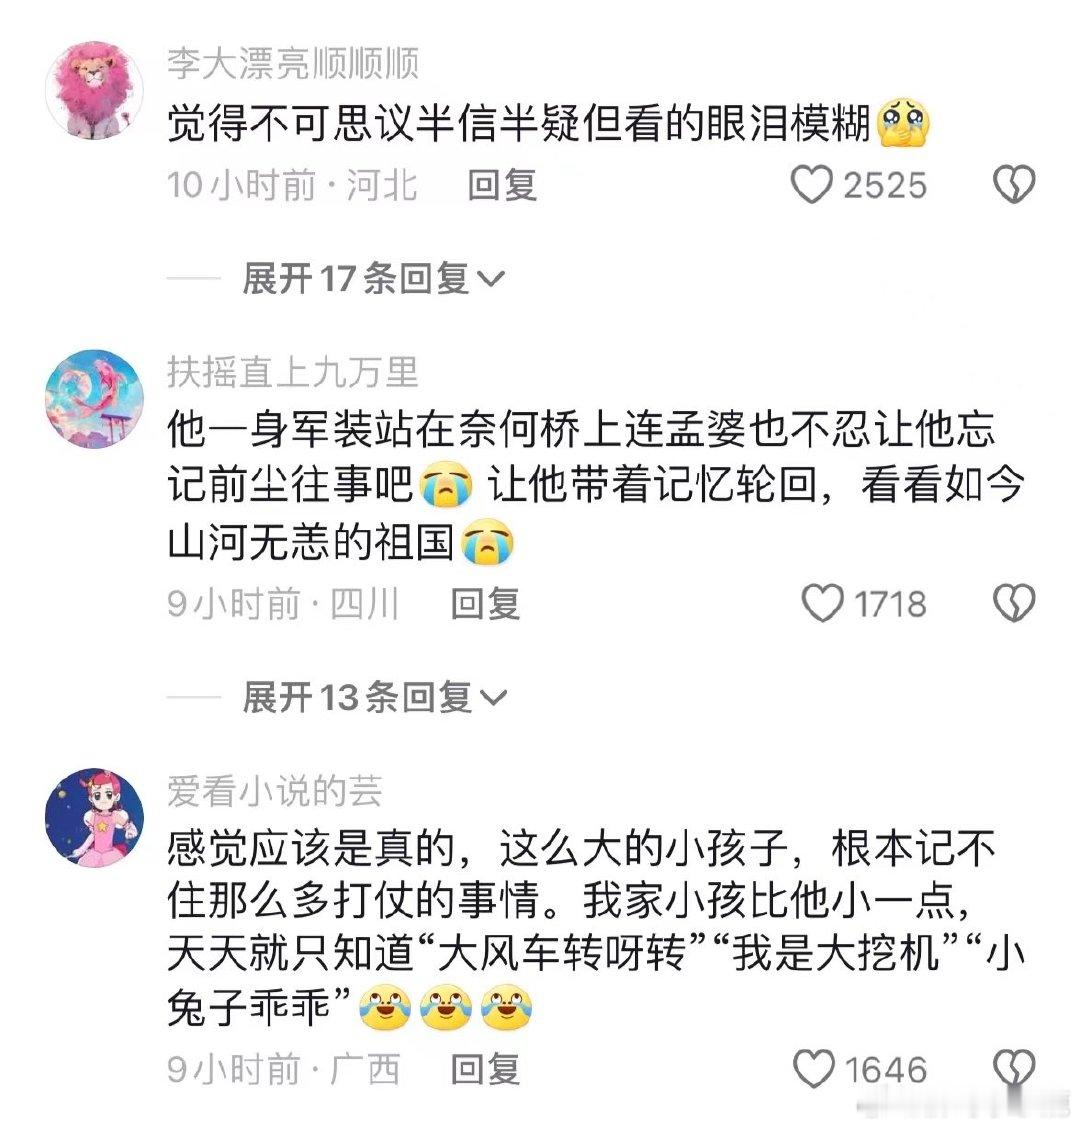Viewport: 1080px width, 1128px height.
Task: Tap broken heart on 1718-like comment
Action: [x=1014, y=603]
